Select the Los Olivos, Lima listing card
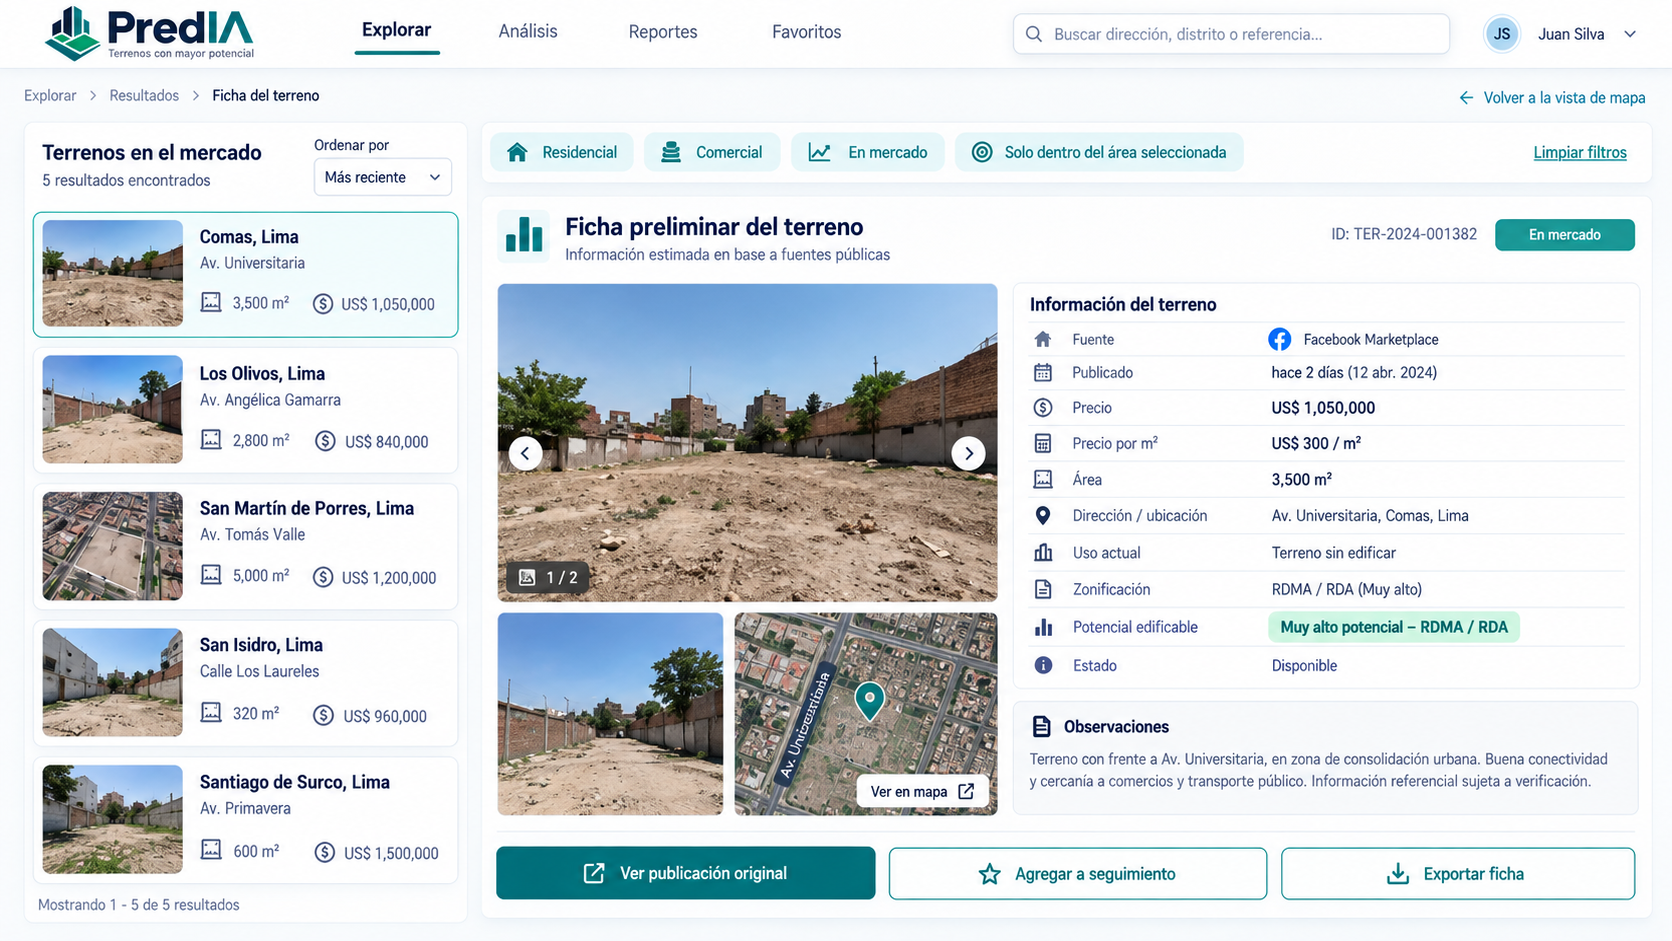This screenshot has height=941, width=1672. tap(246, 410)
